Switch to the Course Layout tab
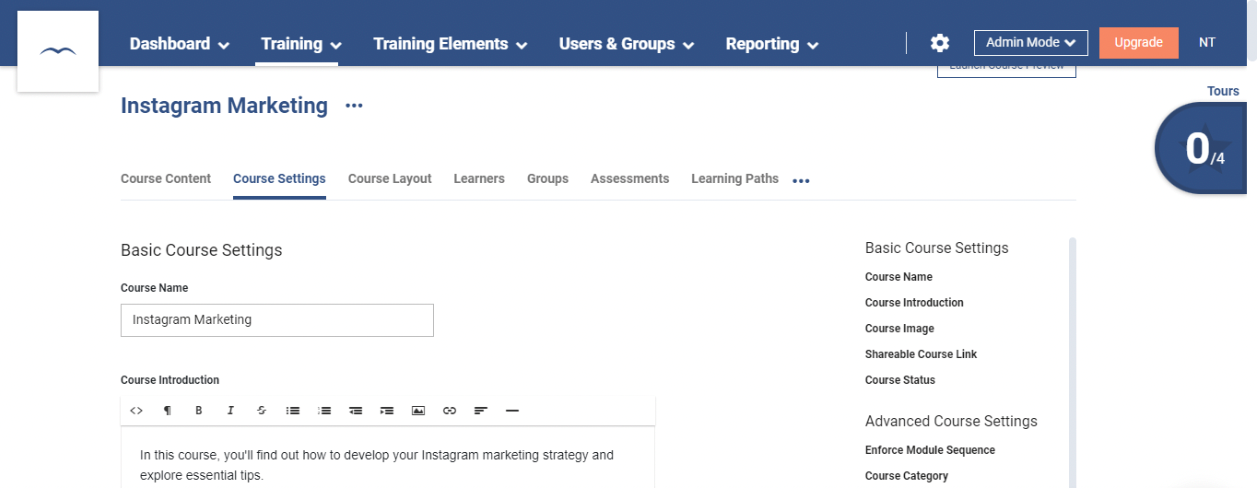The height and width of the screenshot is (494, 1258). (x=389, y=179)
